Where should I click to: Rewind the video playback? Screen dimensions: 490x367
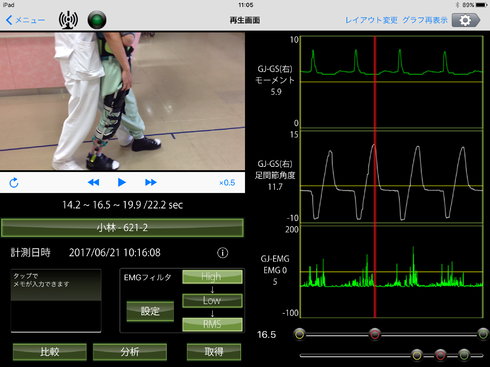click(x=93, y=182)
